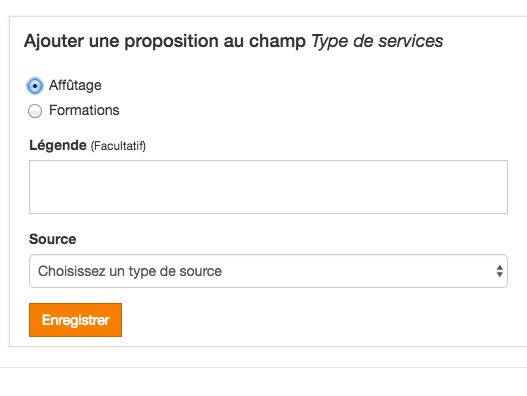Select the Affûtage radio button
This screenshot has width=527, height=396.
click(35, 86)
